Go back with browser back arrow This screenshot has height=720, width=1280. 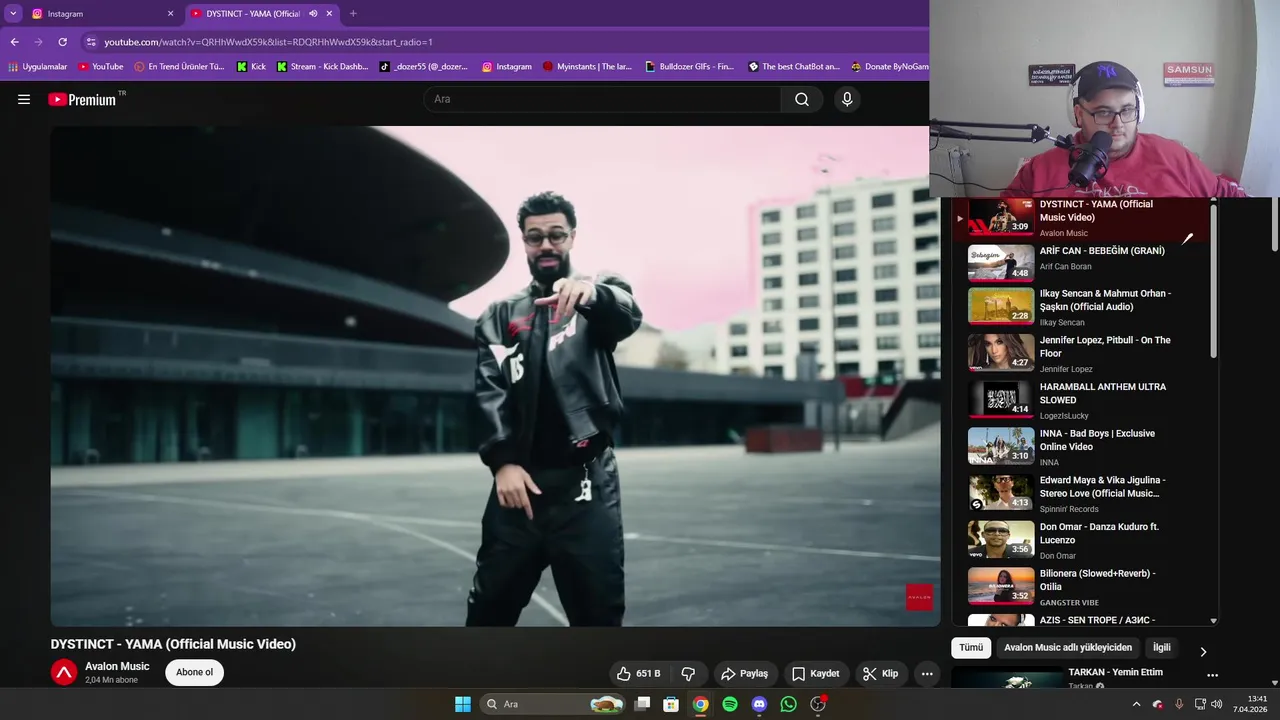tap(14, 42)
